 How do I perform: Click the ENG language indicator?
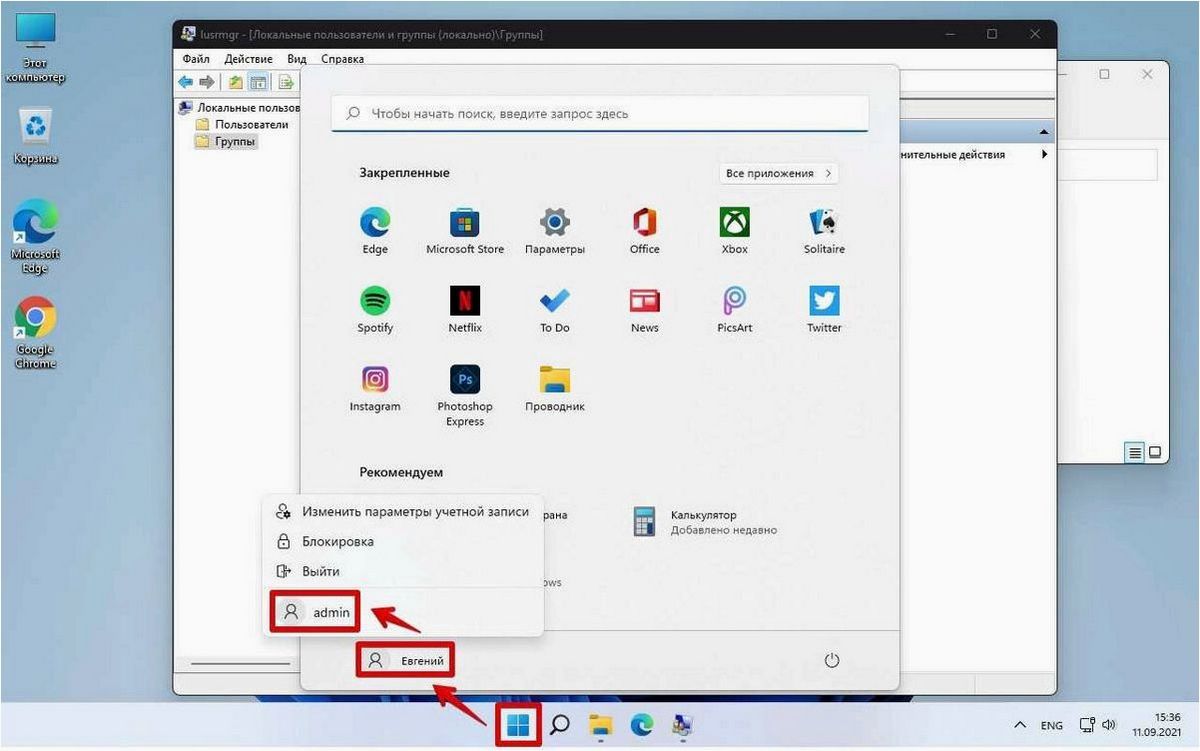(1052, 725)
